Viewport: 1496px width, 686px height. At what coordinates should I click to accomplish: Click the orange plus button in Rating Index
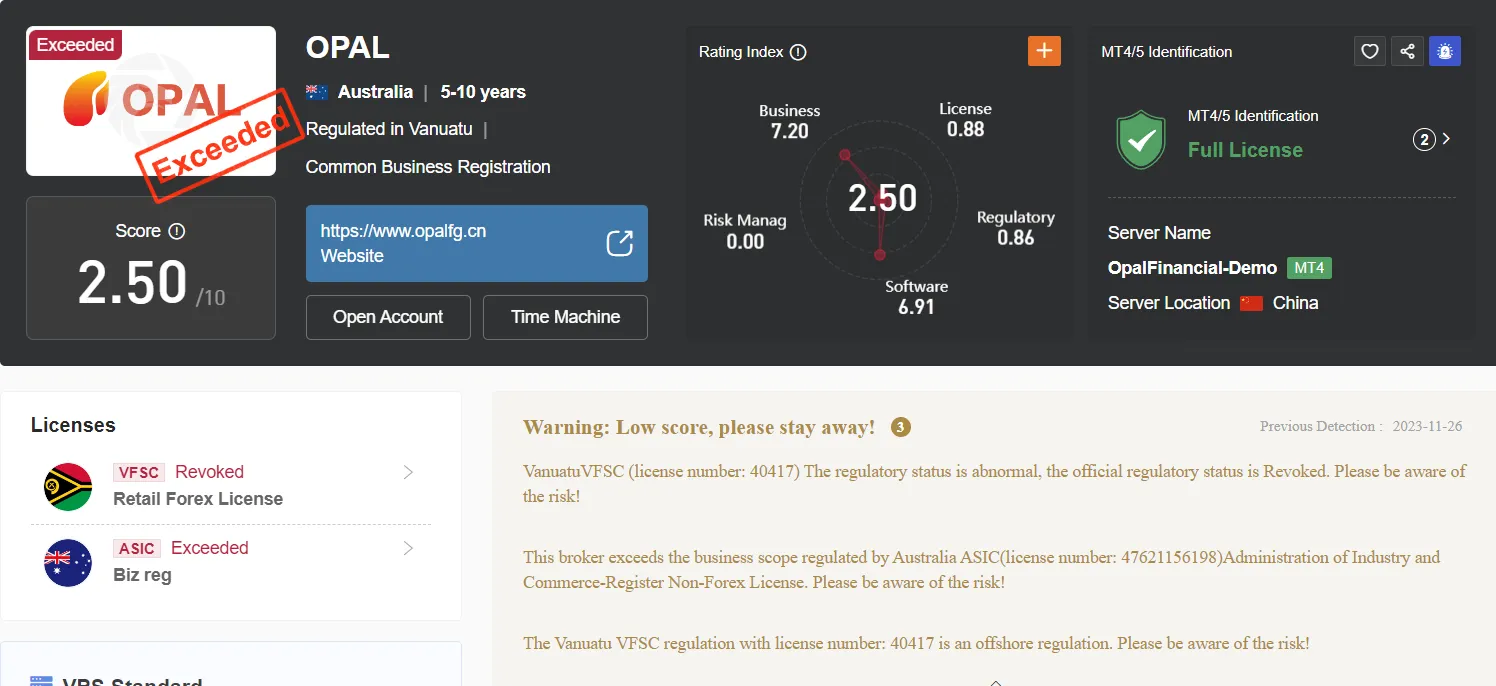coord(1044,51)
